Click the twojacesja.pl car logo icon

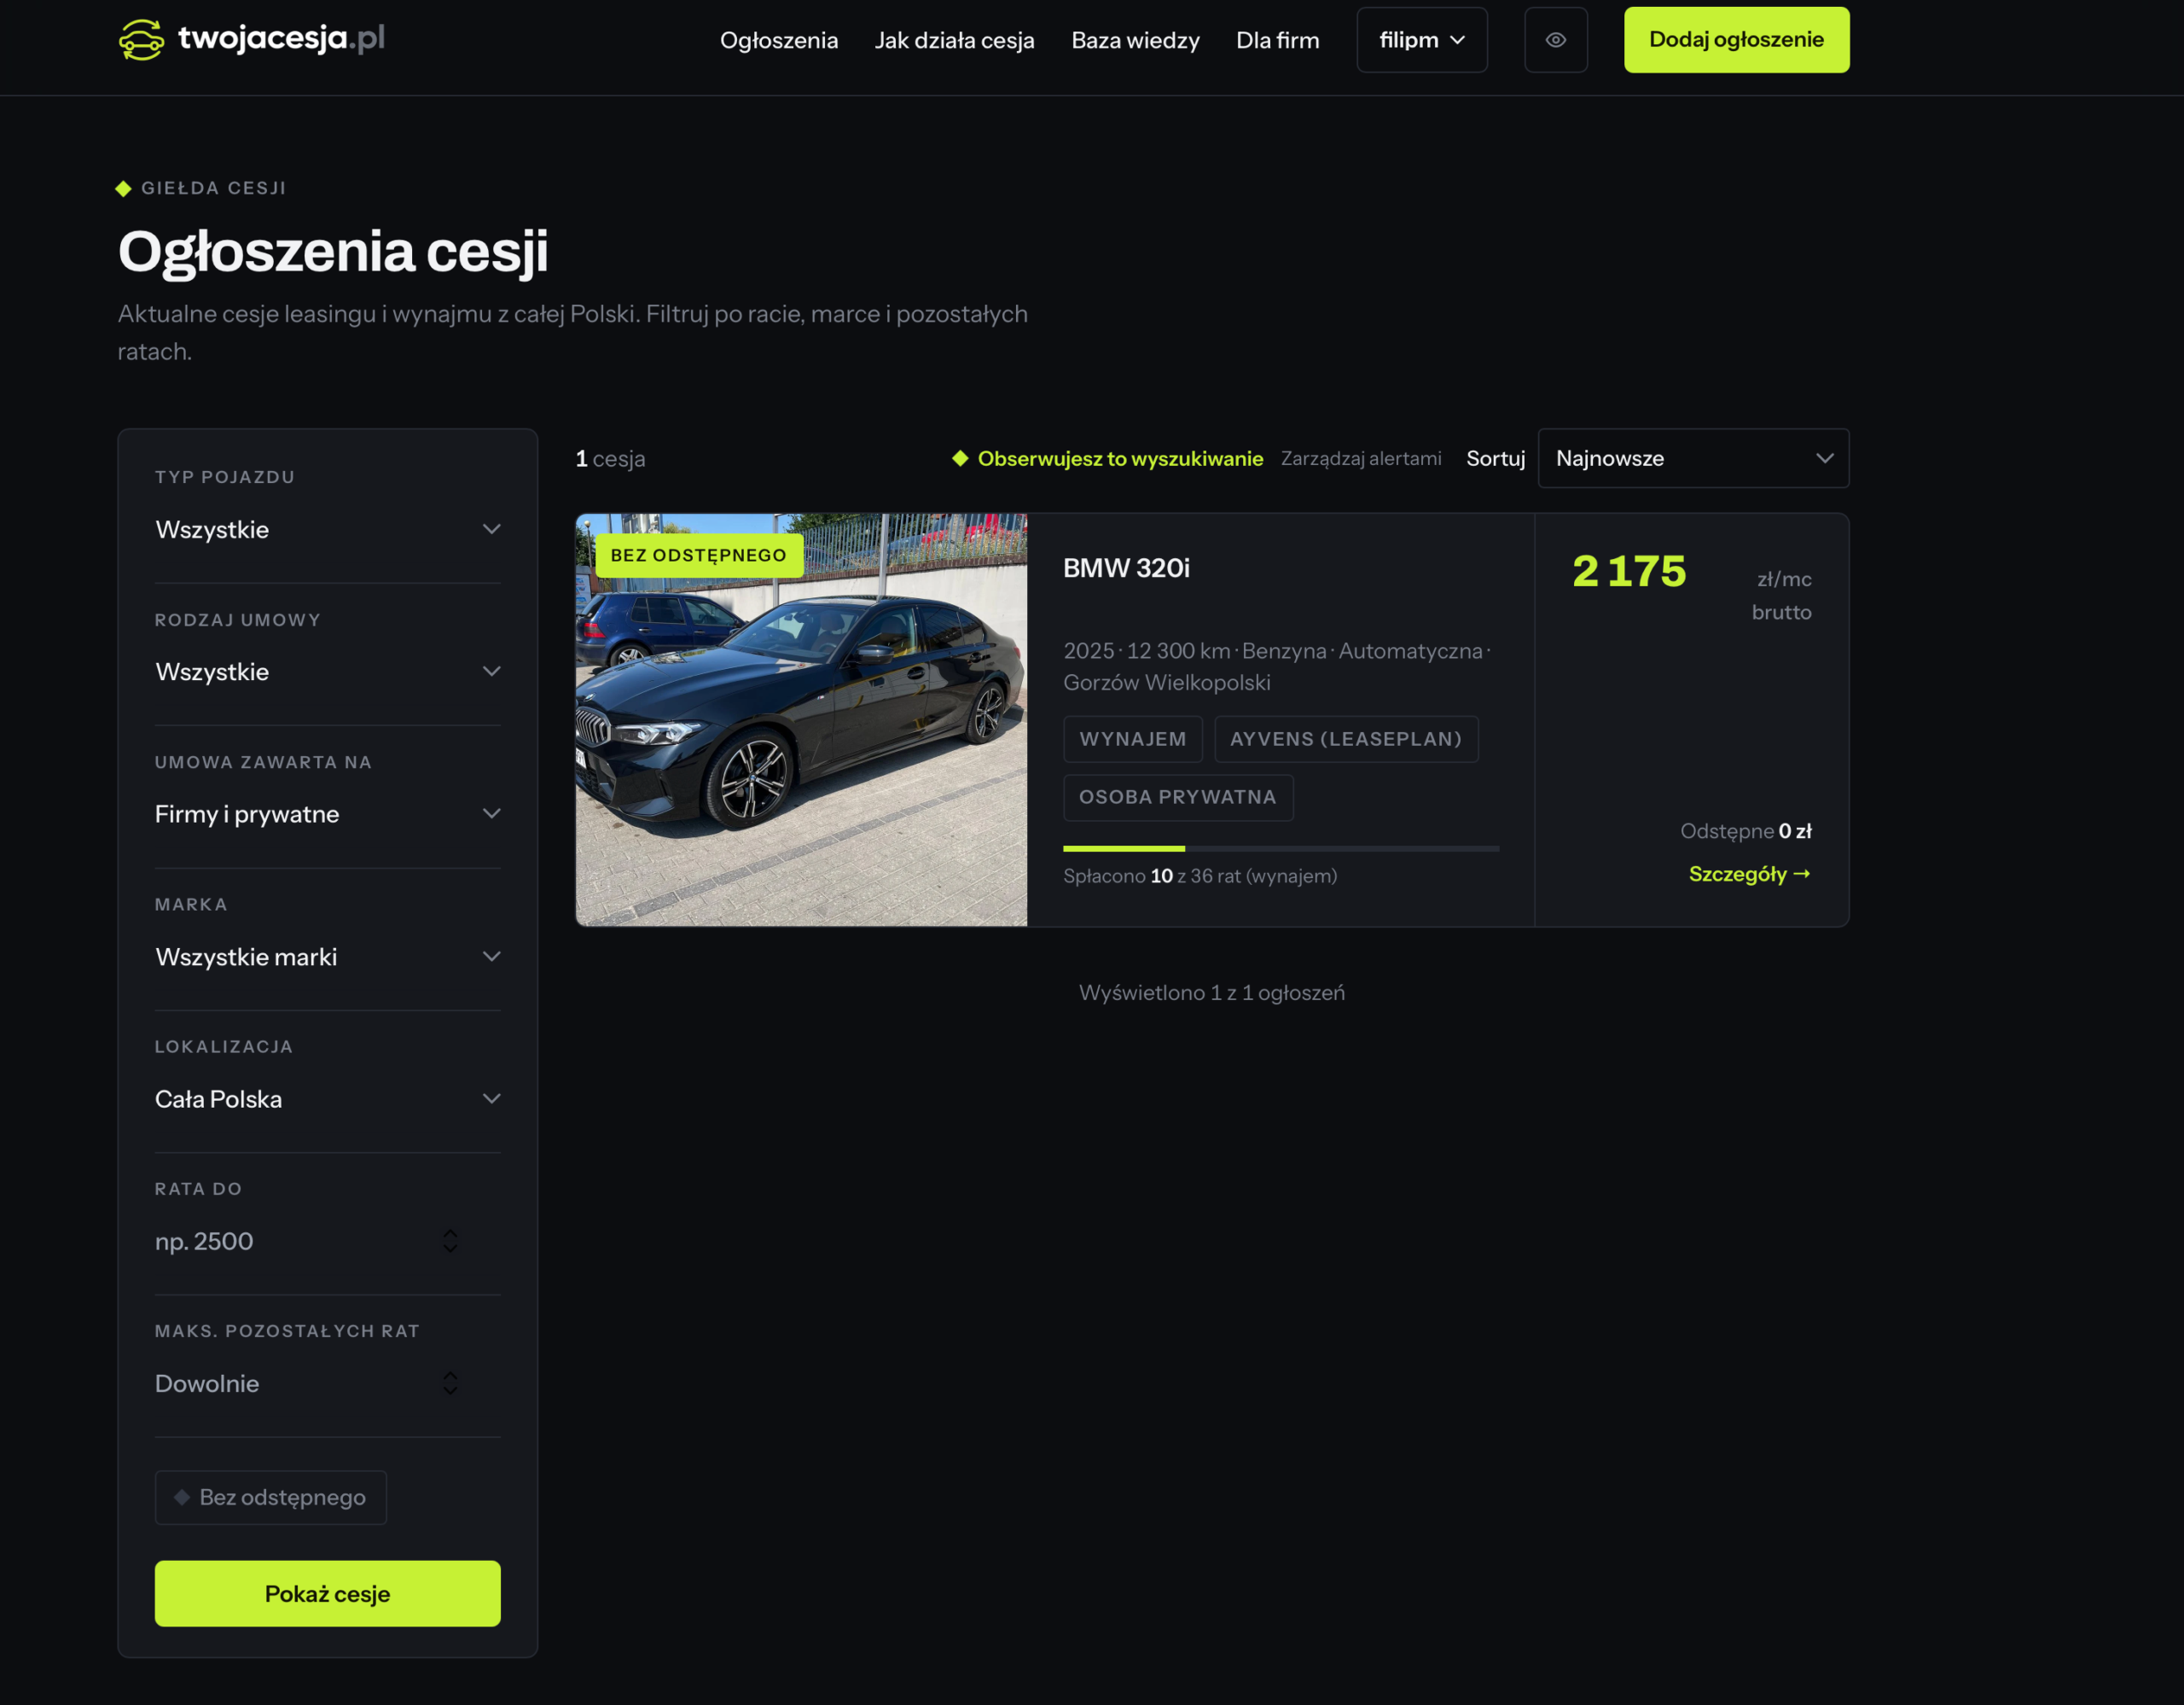[x=141, y=40]
